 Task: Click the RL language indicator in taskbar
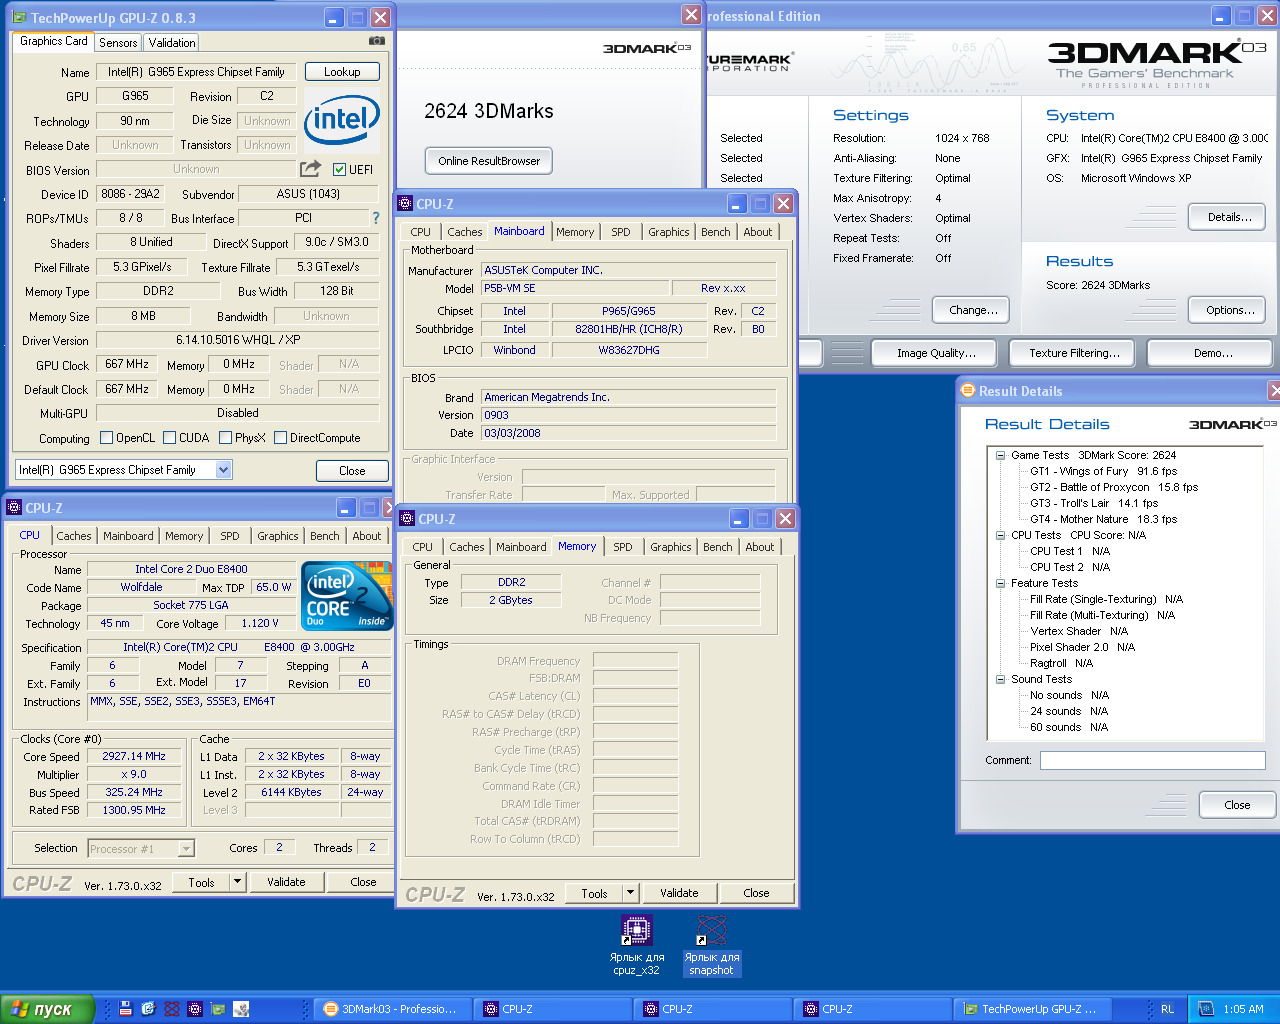tap(1167, 1009)
